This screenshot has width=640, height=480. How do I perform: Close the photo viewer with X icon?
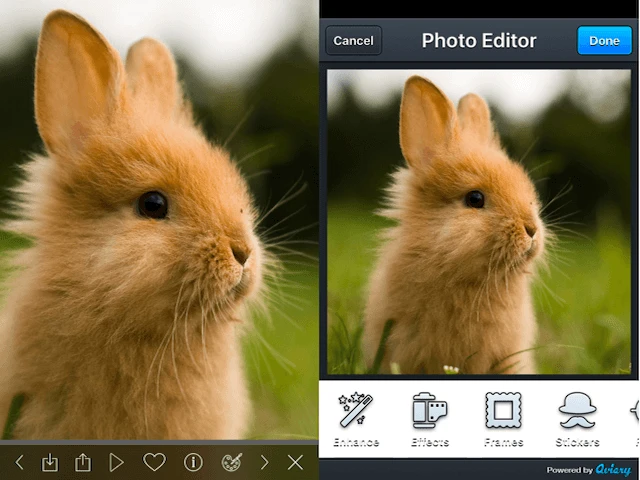pos(295,462)
